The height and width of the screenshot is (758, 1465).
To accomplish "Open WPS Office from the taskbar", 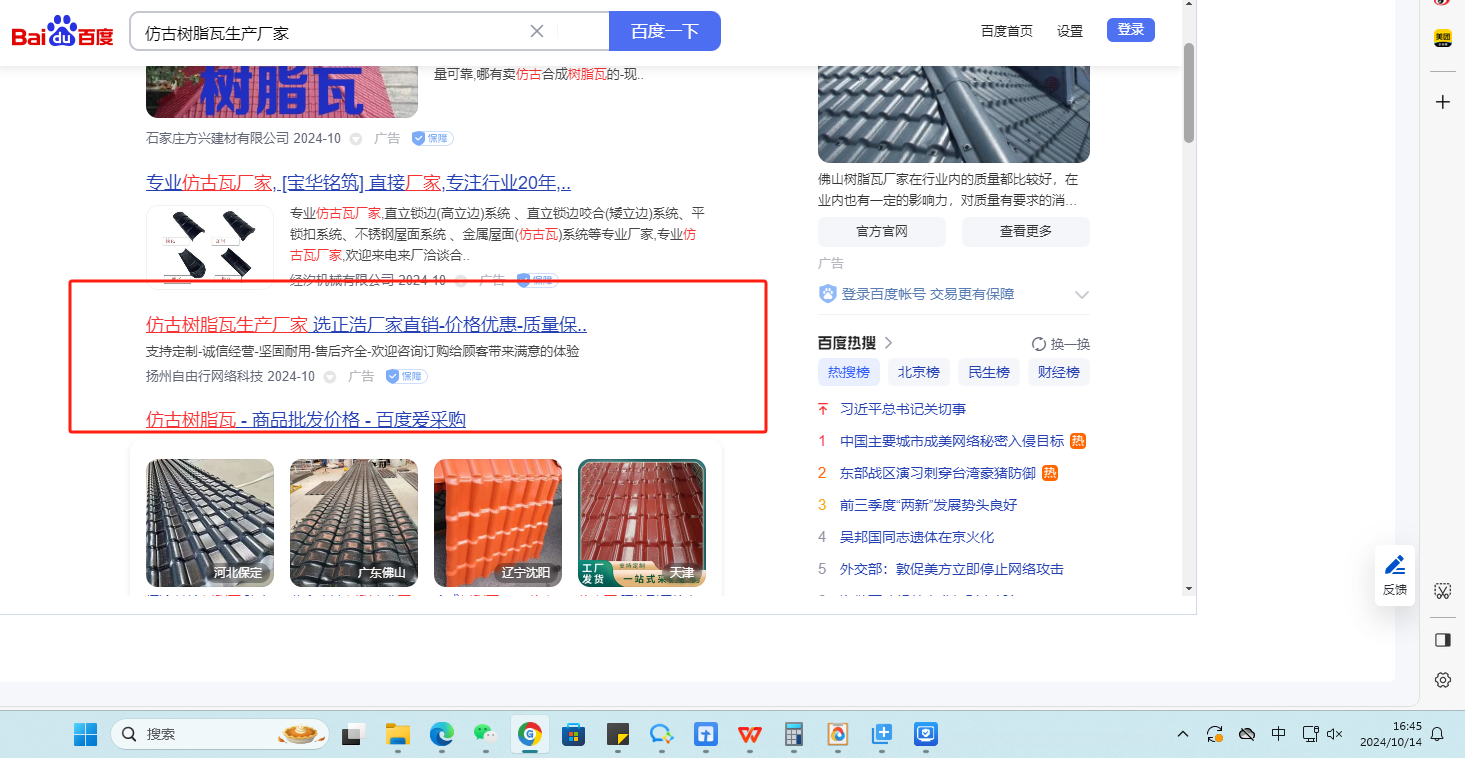I will [749, 734].
